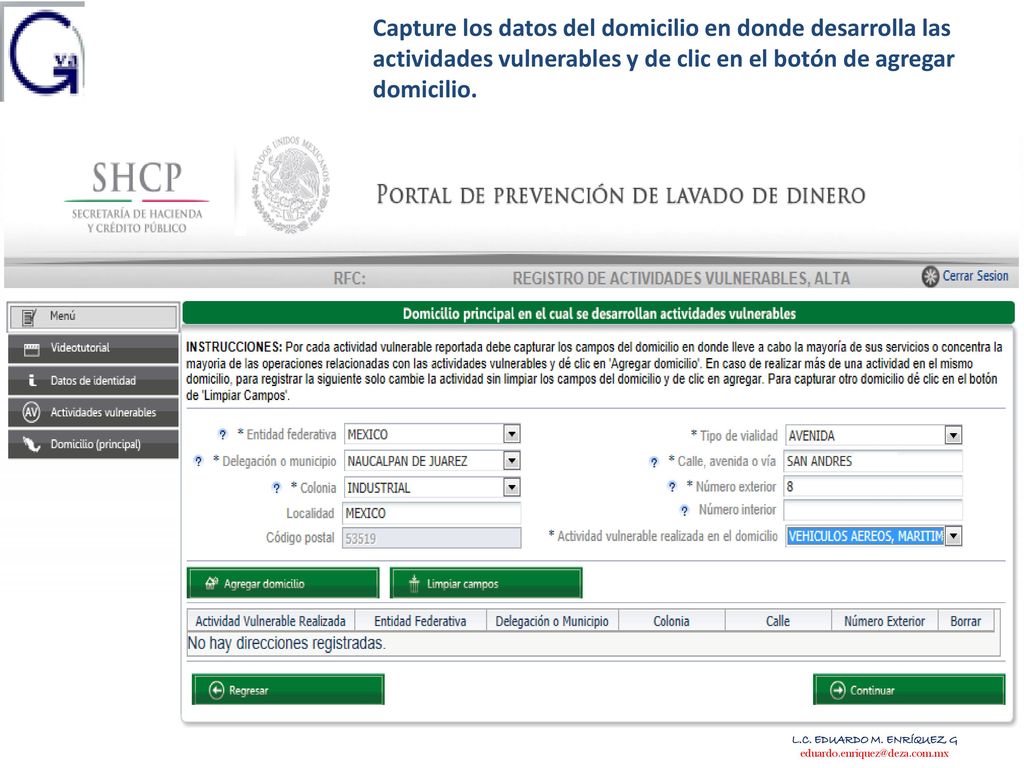Click the Calle, avenida o vía field
1024x768 pixels.
873,461
